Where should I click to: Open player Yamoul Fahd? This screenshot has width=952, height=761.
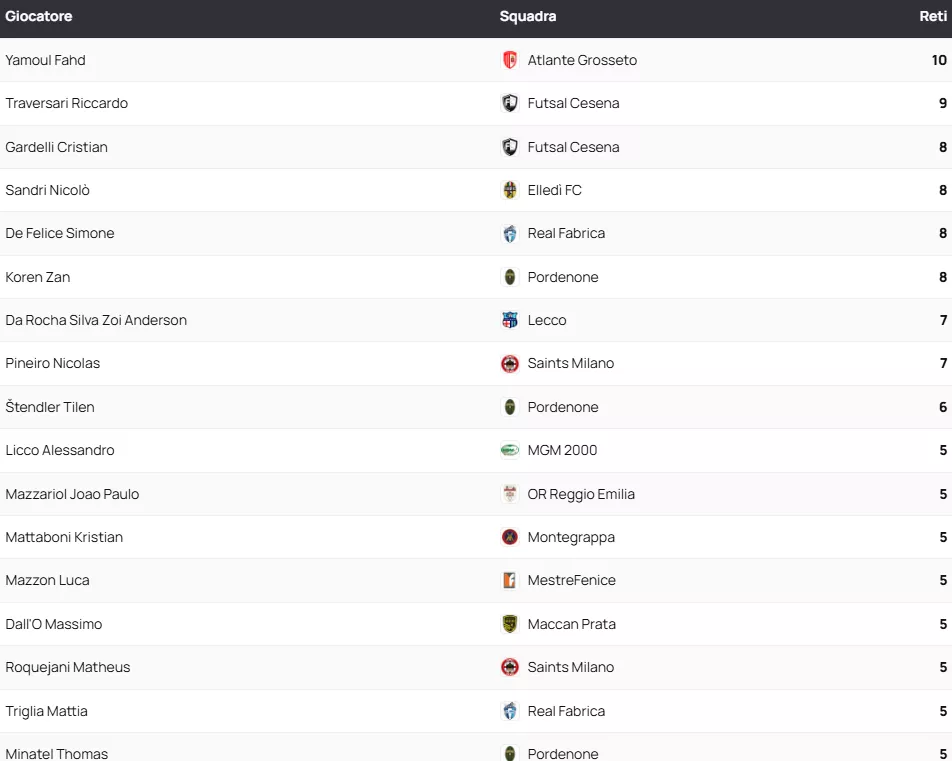[45, 60]
